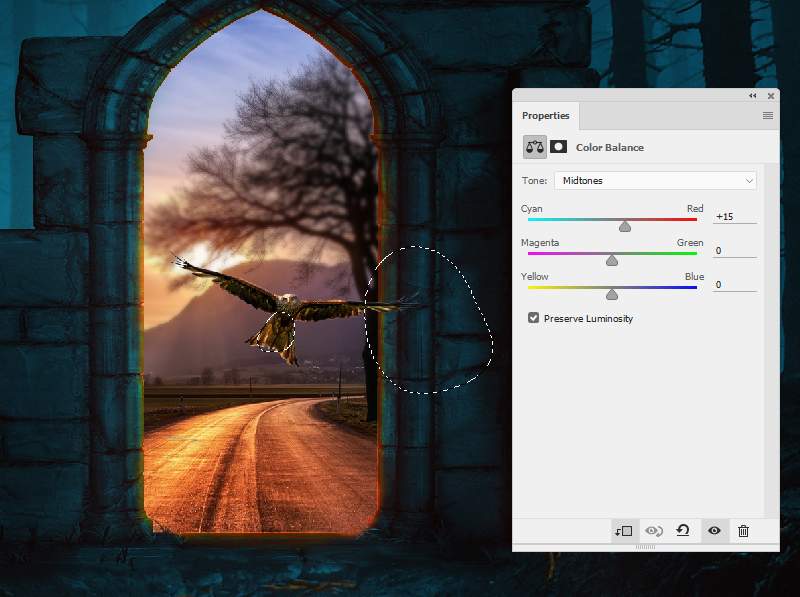Click the Color Balance title text
Image resolution: width=800 pixels, height=597 pixels.
610,147
